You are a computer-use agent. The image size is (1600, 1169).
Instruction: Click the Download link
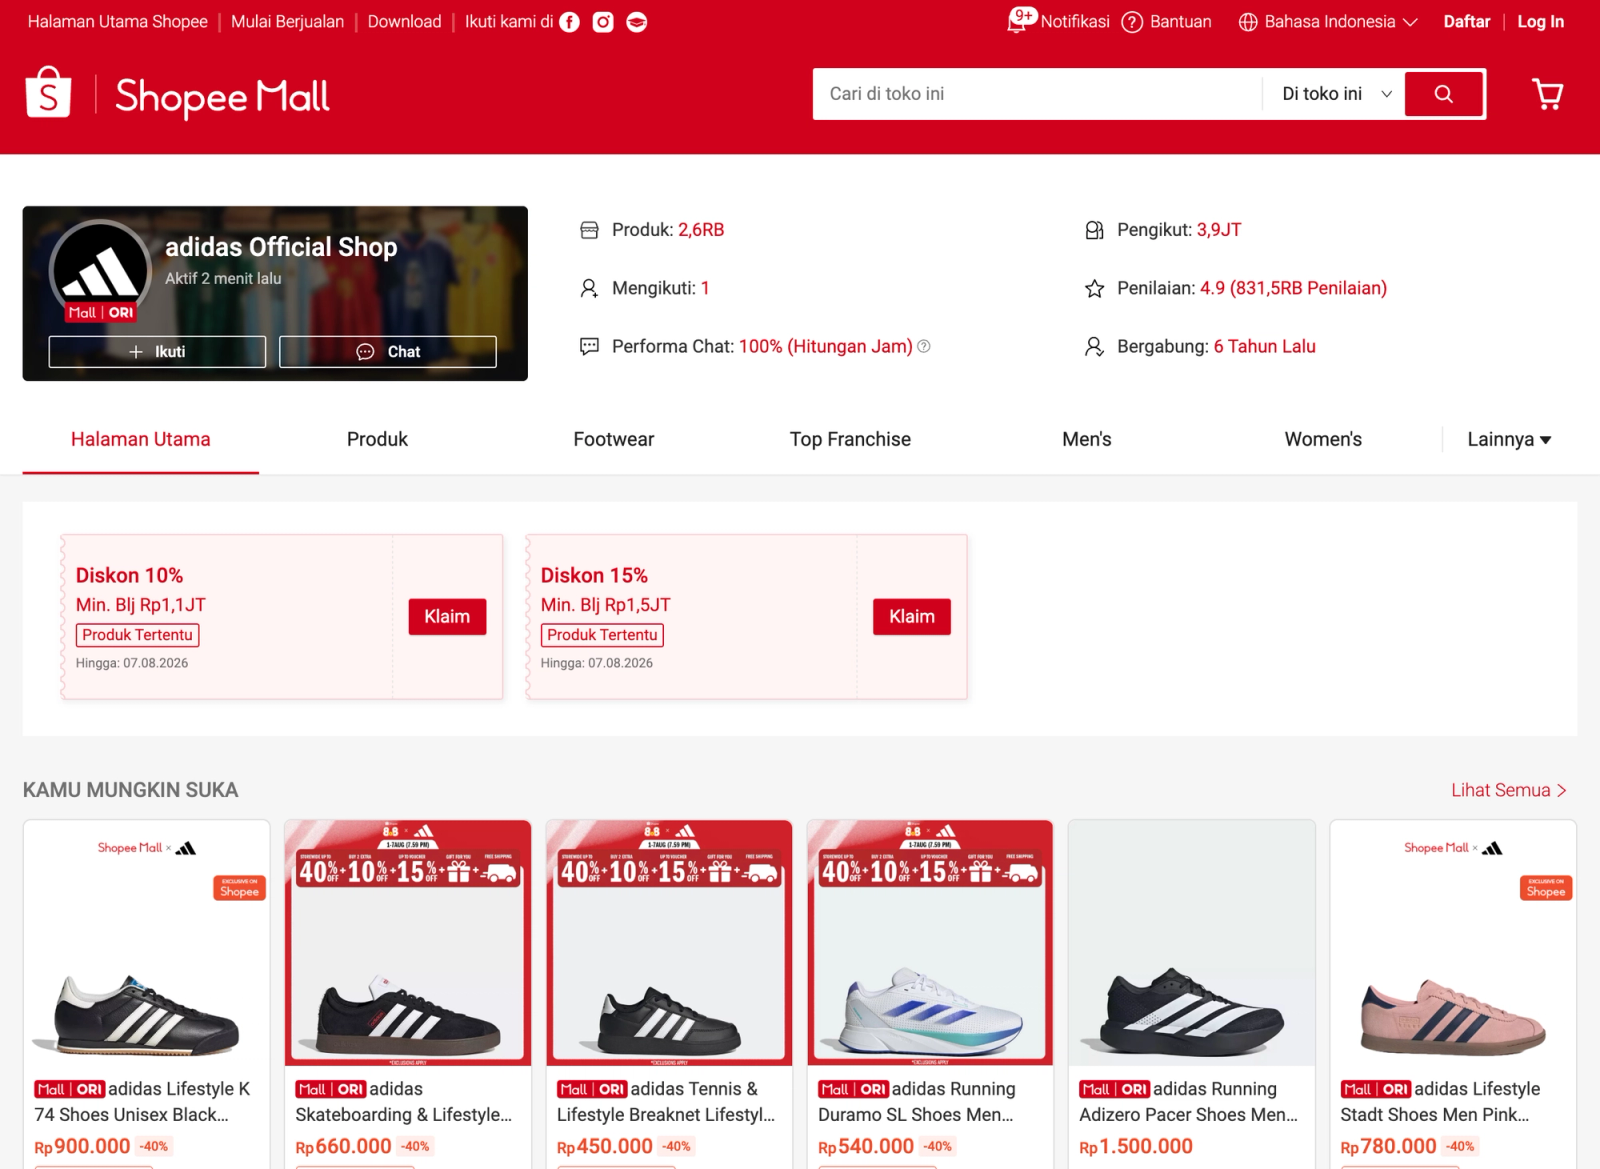404,22
